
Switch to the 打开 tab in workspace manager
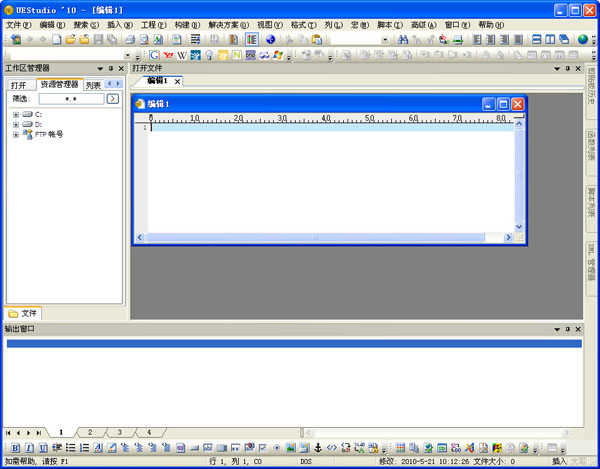pos(19,85)
